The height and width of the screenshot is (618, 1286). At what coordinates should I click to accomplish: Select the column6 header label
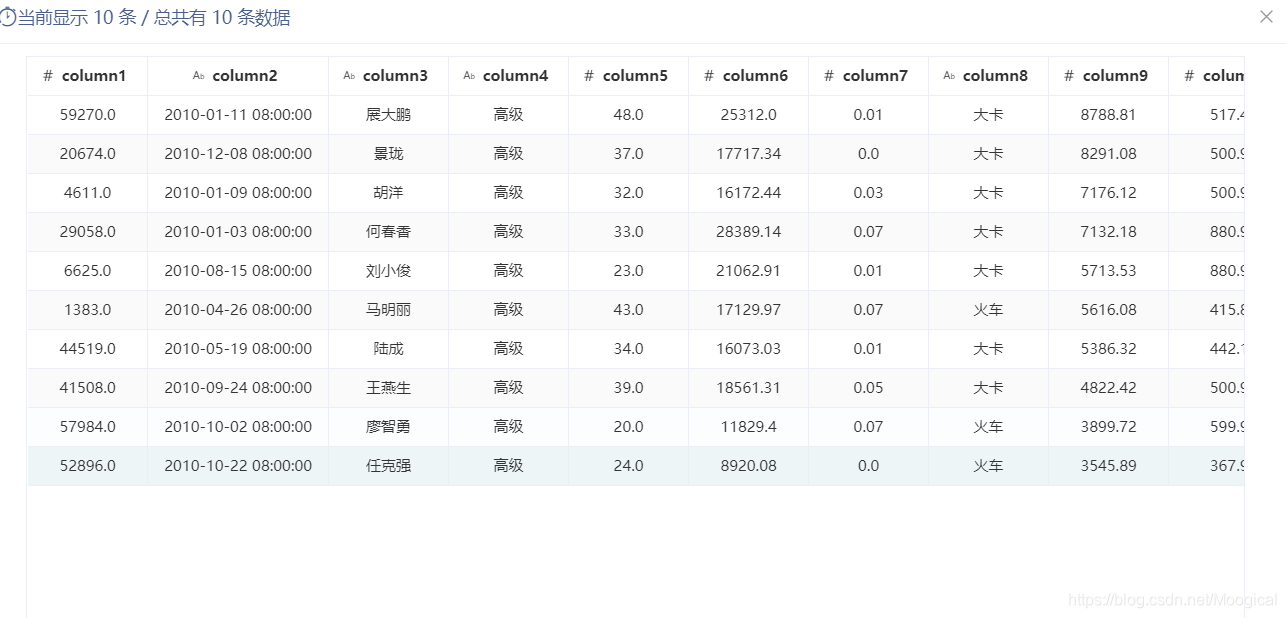point(755,76)
